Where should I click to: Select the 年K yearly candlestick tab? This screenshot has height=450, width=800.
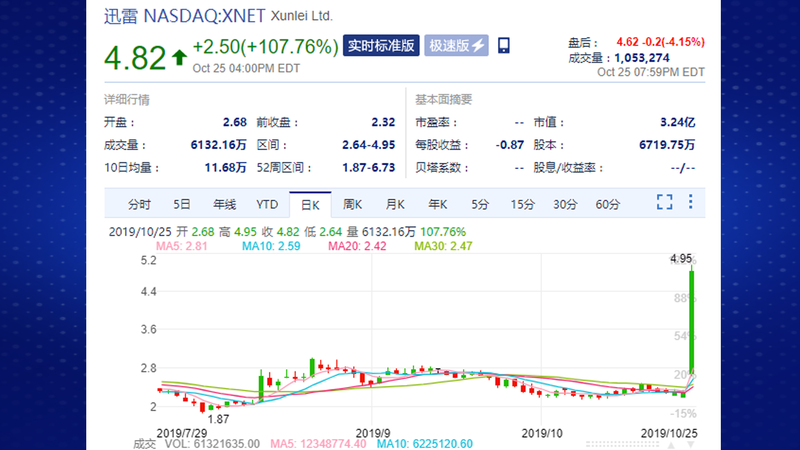(437, 205)
